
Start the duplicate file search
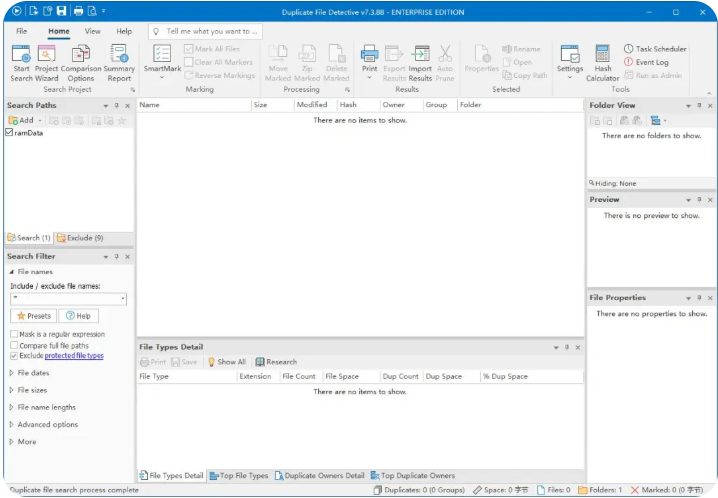click(21, 63)
